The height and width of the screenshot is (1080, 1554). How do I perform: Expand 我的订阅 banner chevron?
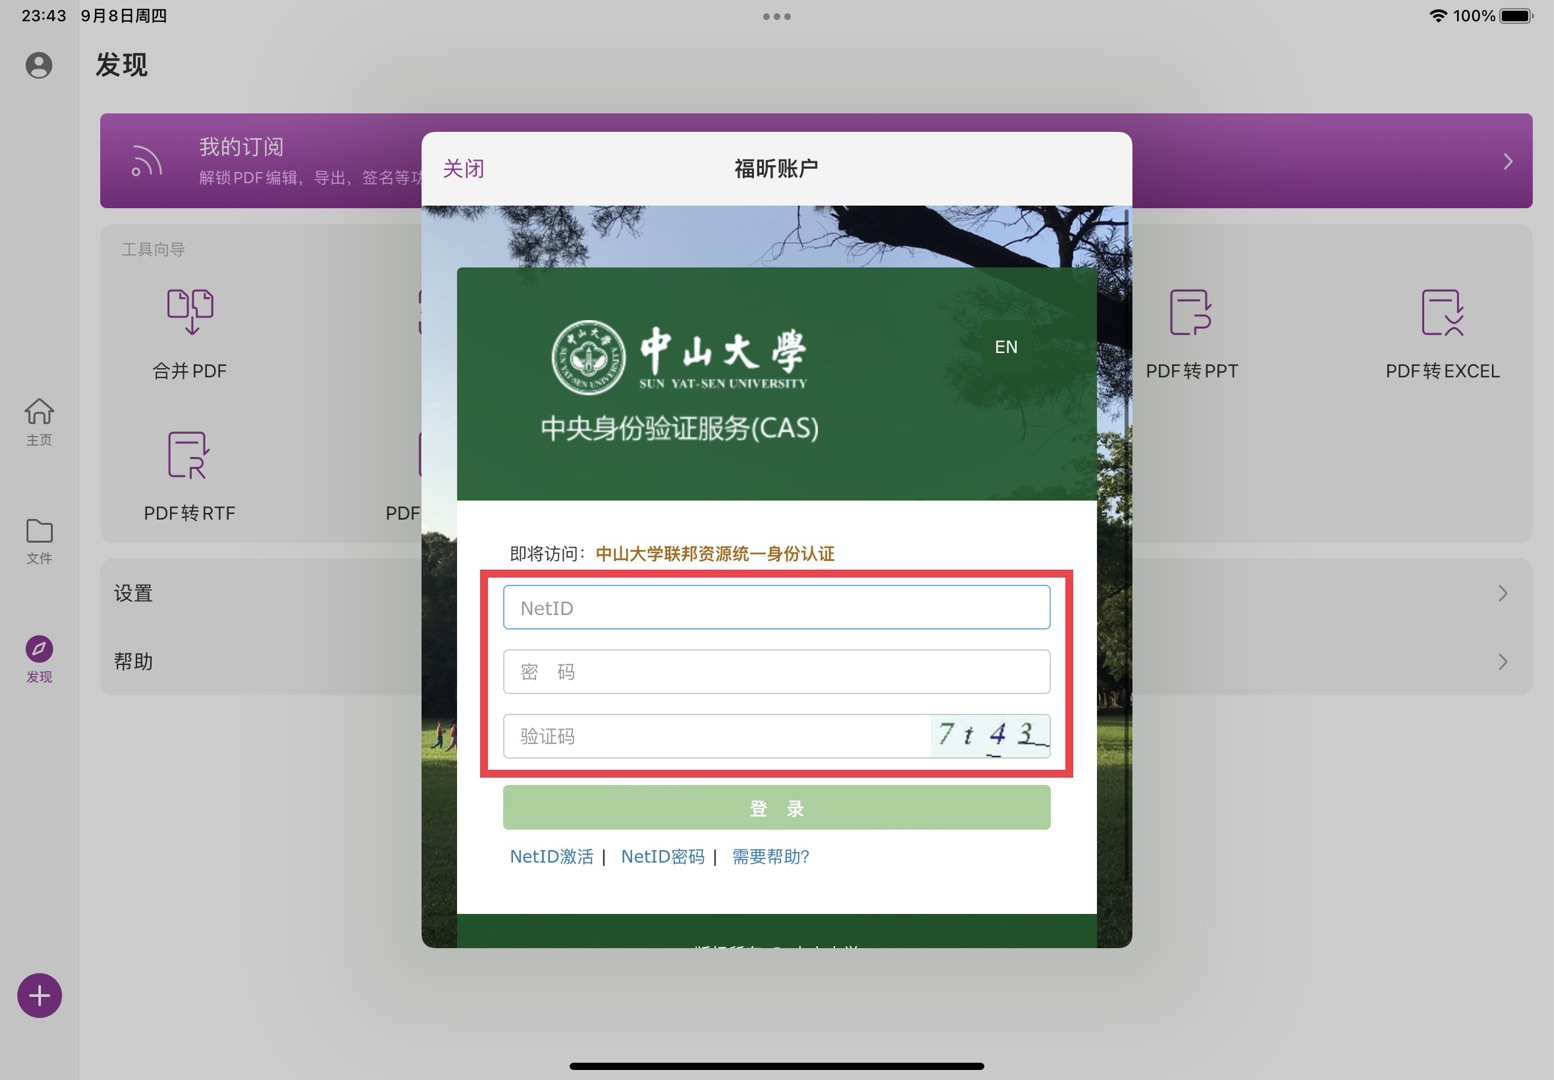(x=1508, y=161)
